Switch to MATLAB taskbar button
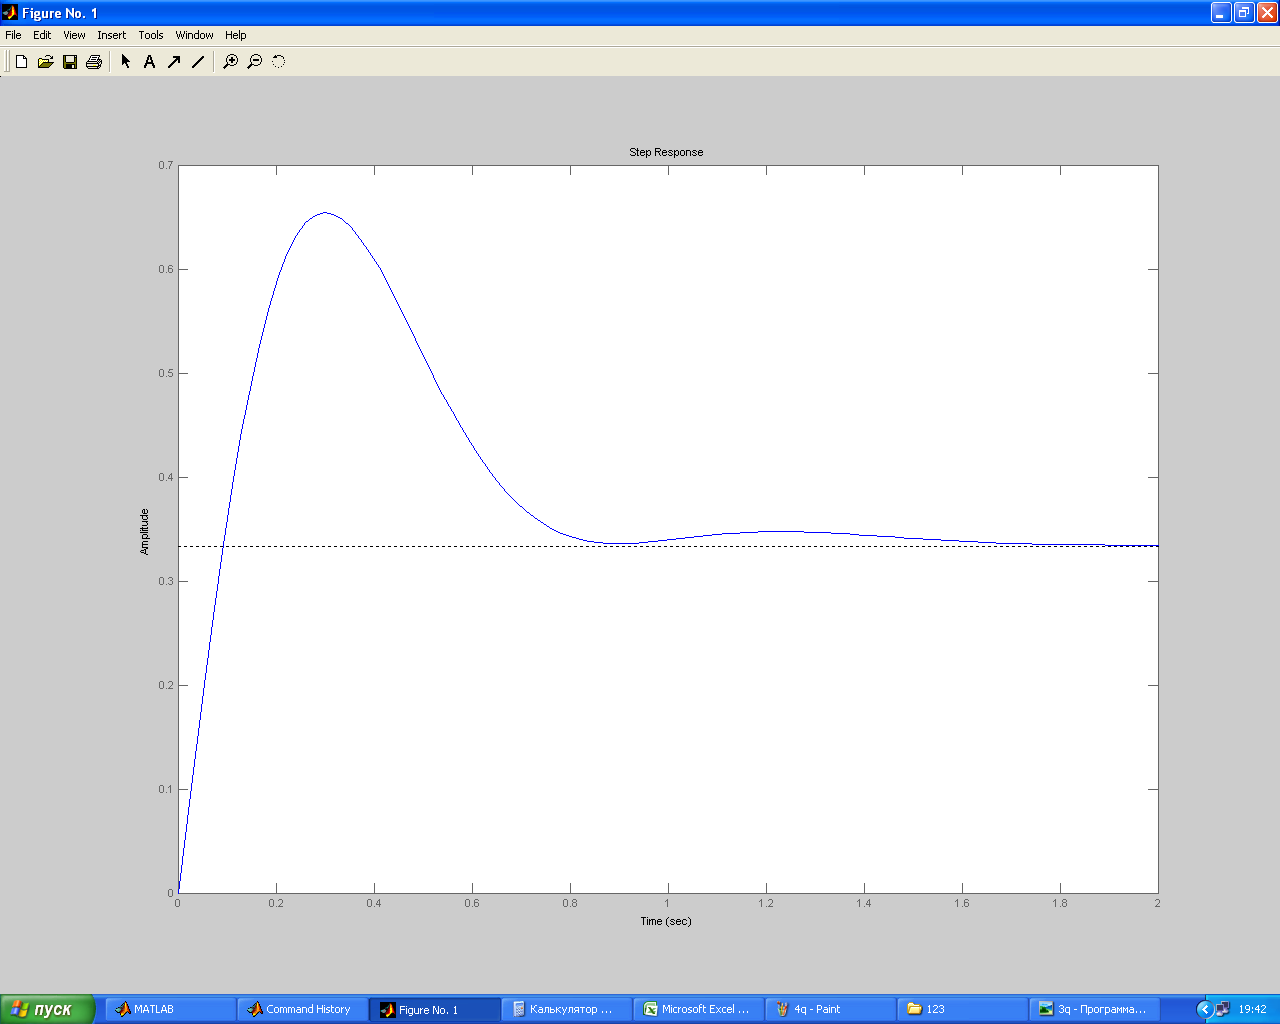The height and width of the screenshot is (1024, 1280). [x=171, y=1009]
